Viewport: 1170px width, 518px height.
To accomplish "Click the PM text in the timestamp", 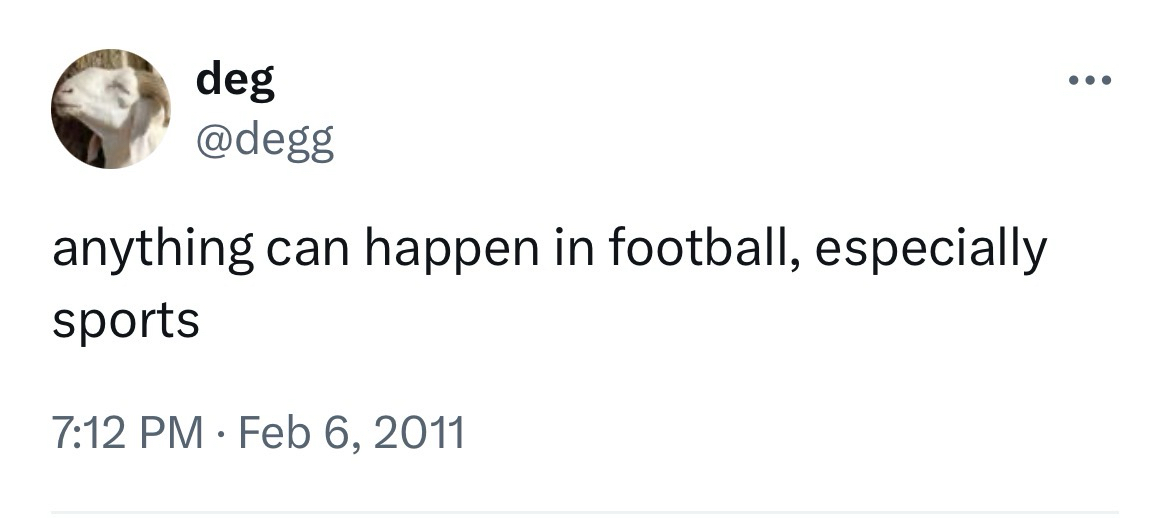I will (x=170, y=433).
